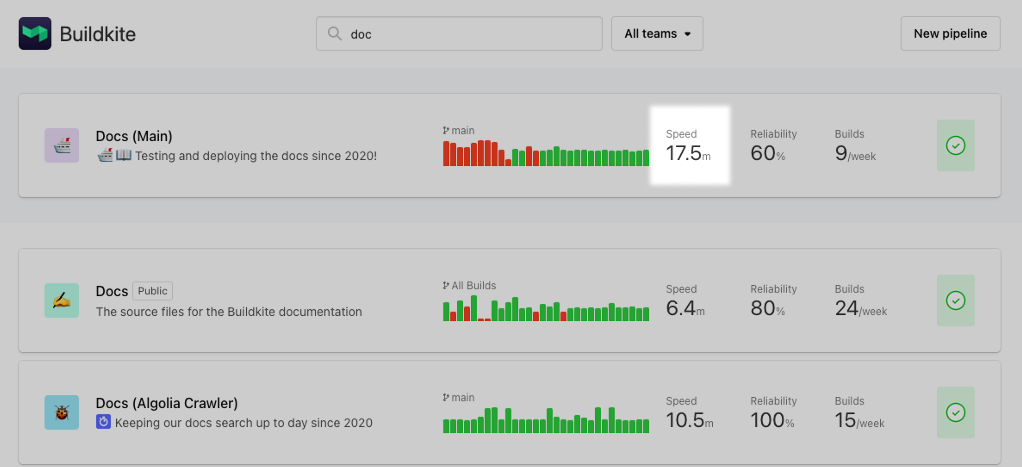Image resolution: width=1022 pixels, height=467 pixels.
Task: Click the New pipeline button
Action: coord(950,33)
